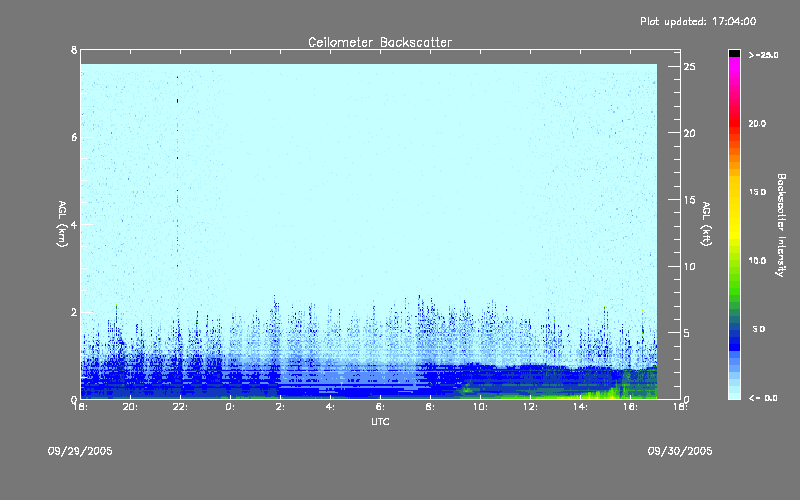Viewport: 800px width, 500px height.
Task: Click the "AGL (kft)" right axis label
Action: (x=706, y=224)
